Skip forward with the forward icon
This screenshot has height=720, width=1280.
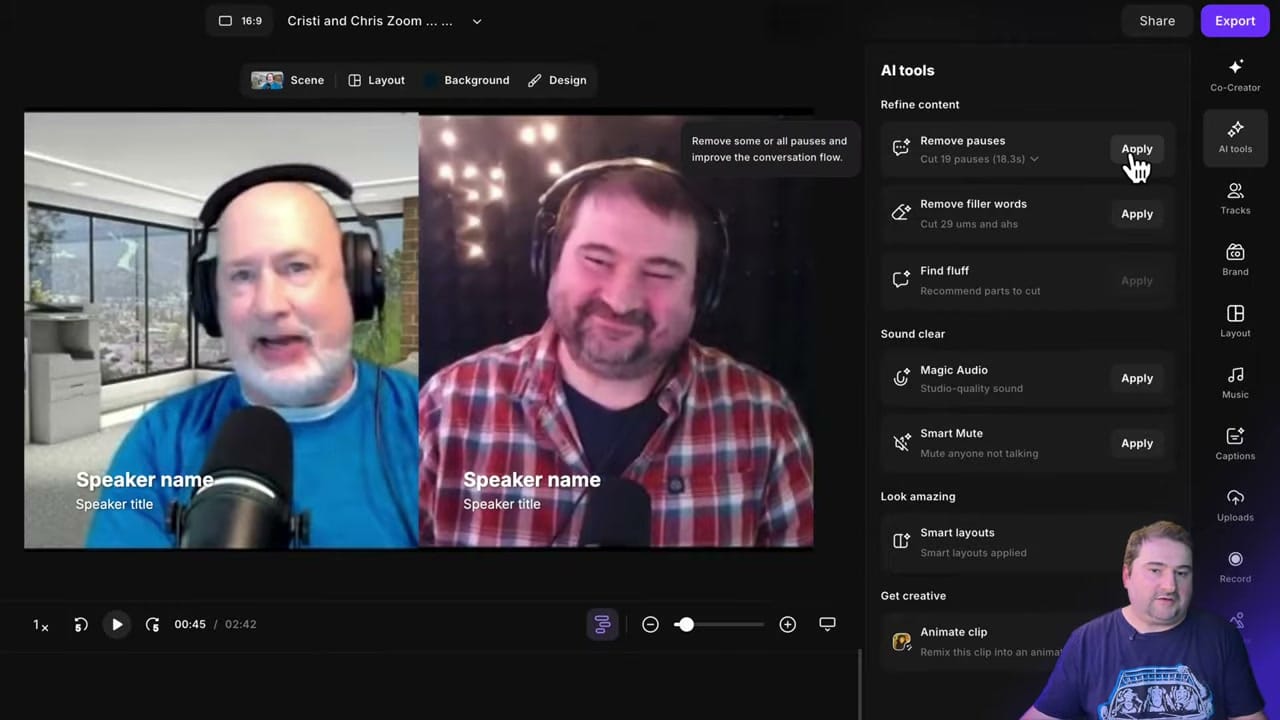152,624
